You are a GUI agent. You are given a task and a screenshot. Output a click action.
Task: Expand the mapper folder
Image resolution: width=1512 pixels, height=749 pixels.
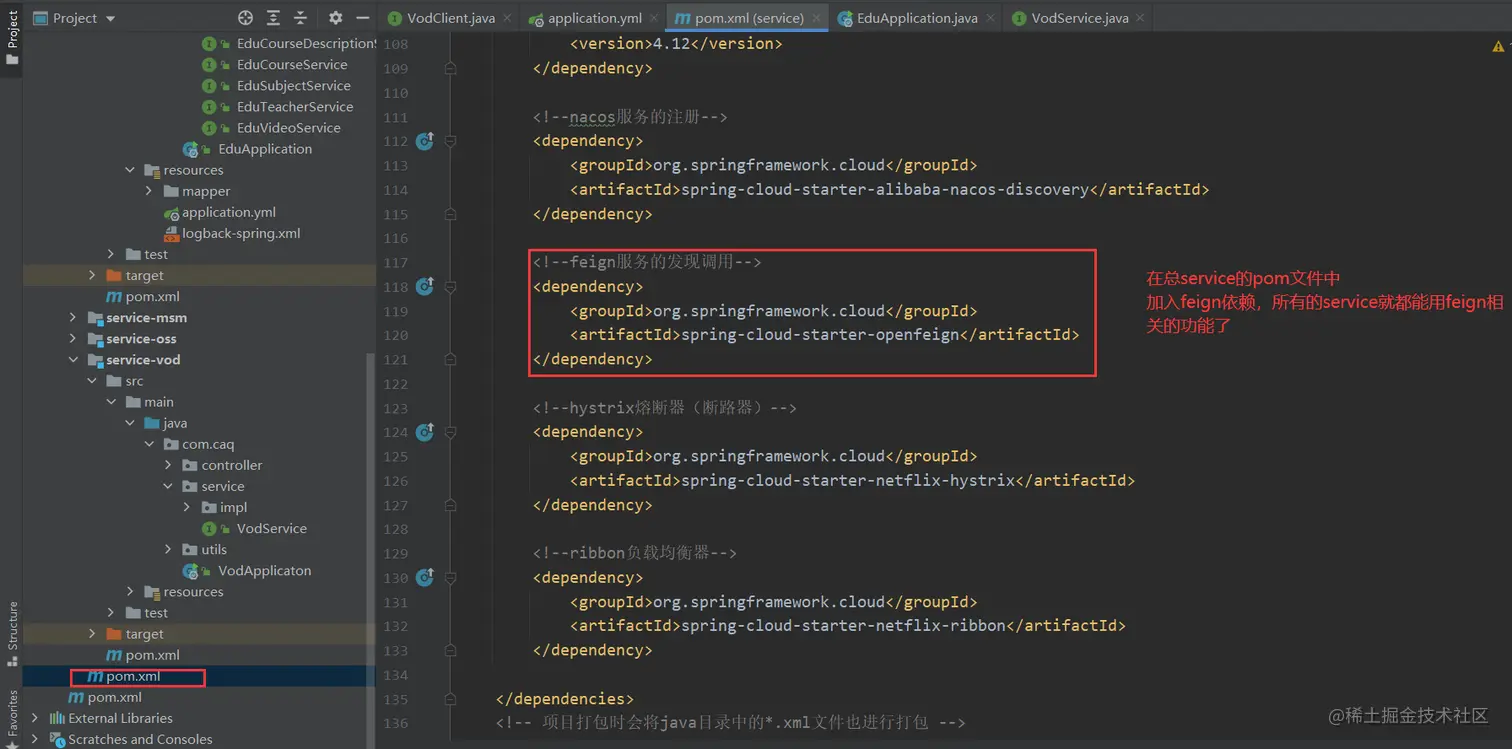[x=148, y=191]
